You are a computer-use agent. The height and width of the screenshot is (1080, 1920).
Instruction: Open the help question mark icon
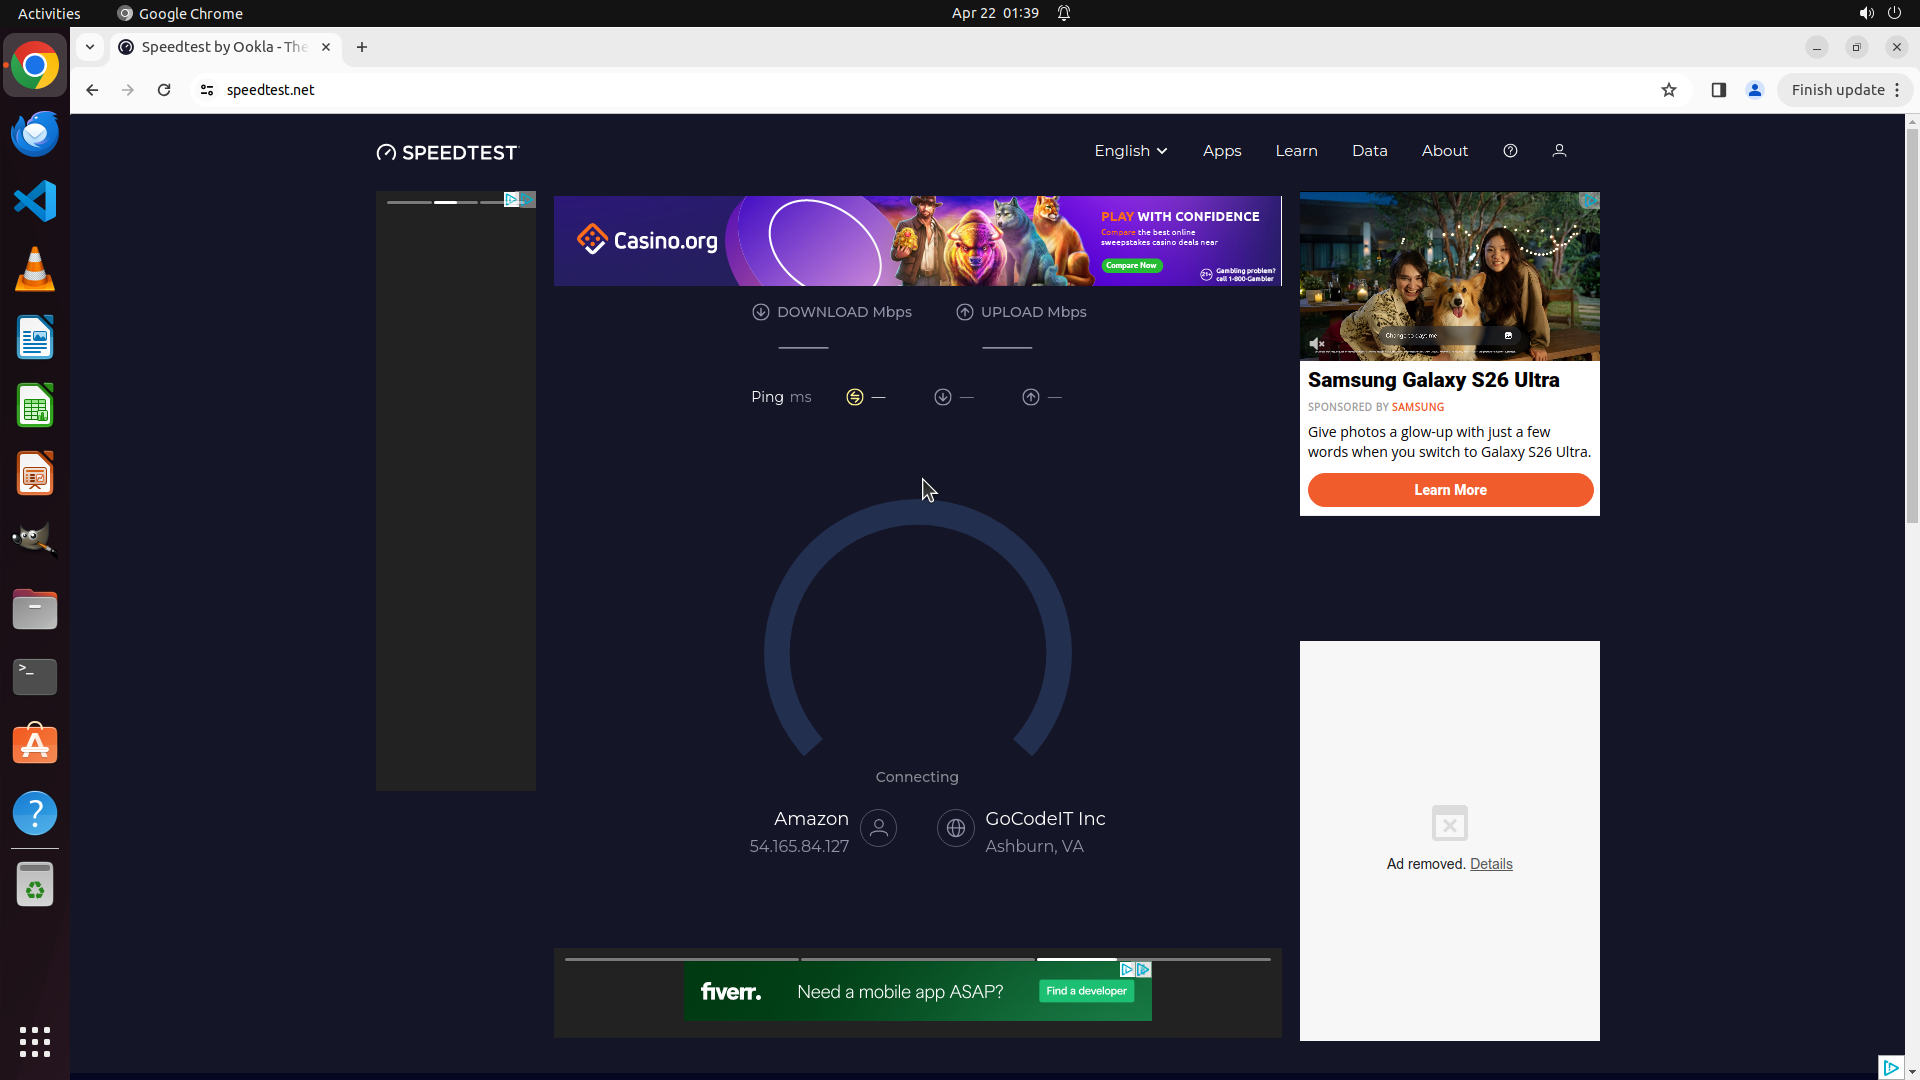pyautogui.click(x=1510, y=151)
